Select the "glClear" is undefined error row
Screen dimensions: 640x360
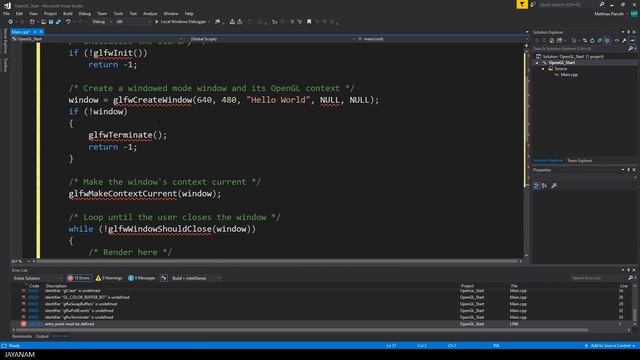tap(320, 291)
